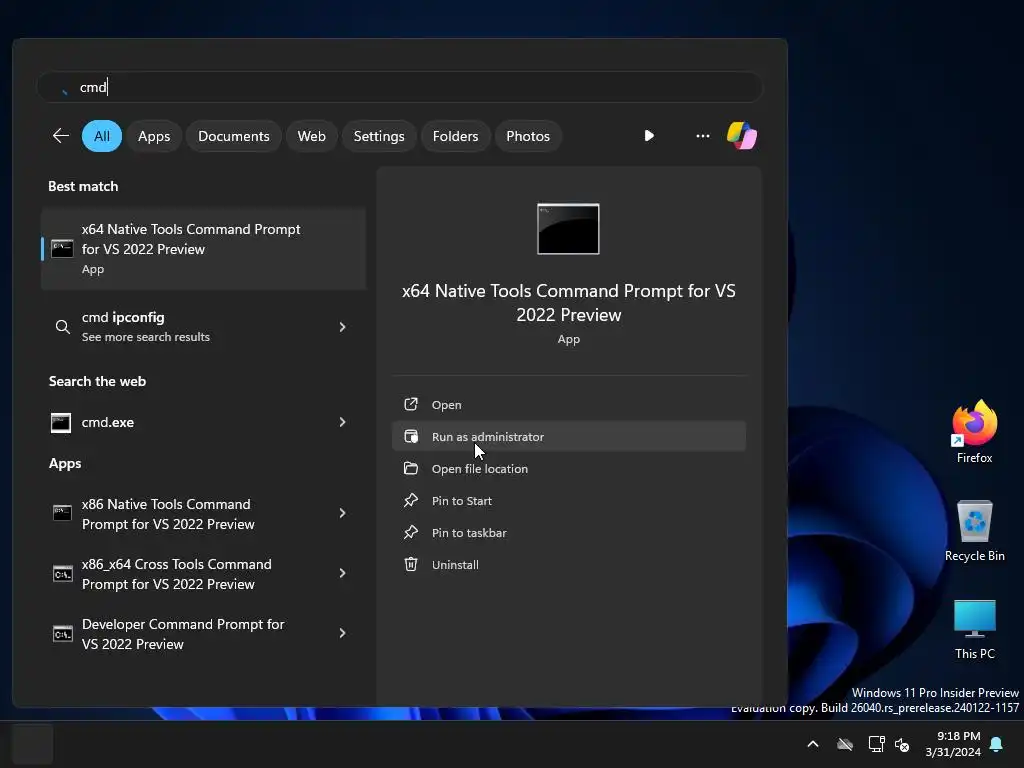Viewport: 1024px width, 768px height.
Task: Click the Pin to taskbar pin icon
Action: point(411,532)
